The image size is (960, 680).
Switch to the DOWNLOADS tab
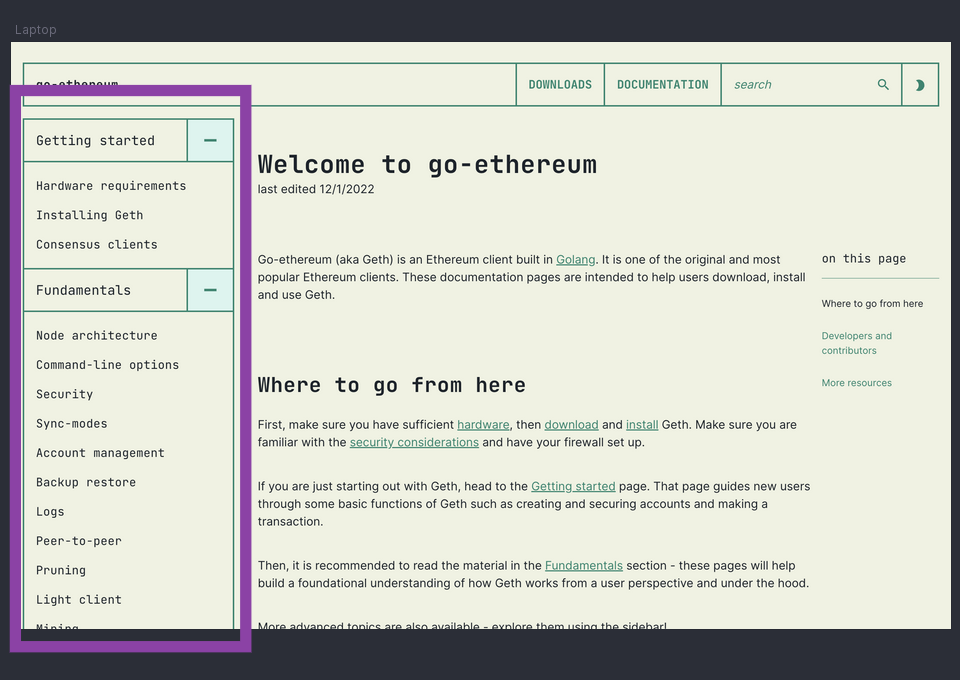pyautogui.click(x=560, y=84)
